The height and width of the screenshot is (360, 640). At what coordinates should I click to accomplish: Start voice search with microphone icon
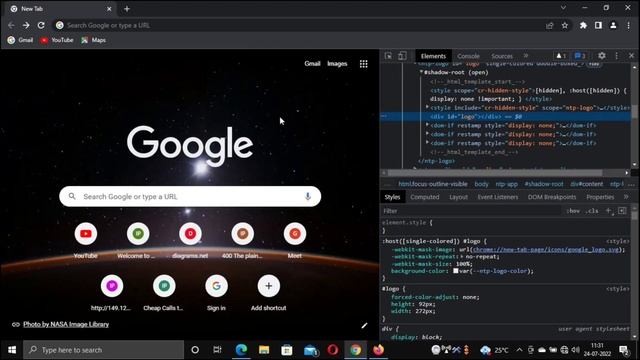tap(308, 196)
